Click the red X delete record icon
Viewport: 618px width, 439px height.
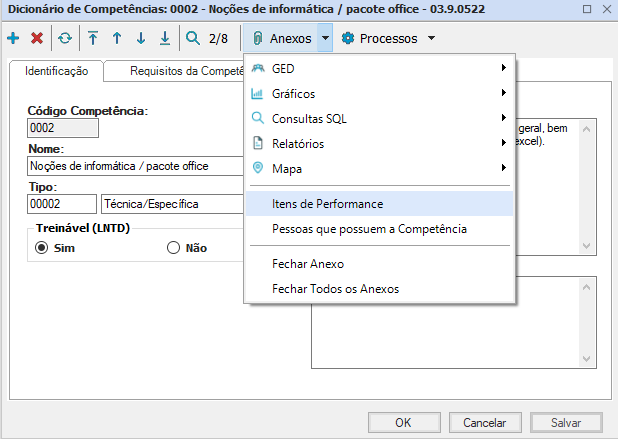click(37, 39)
